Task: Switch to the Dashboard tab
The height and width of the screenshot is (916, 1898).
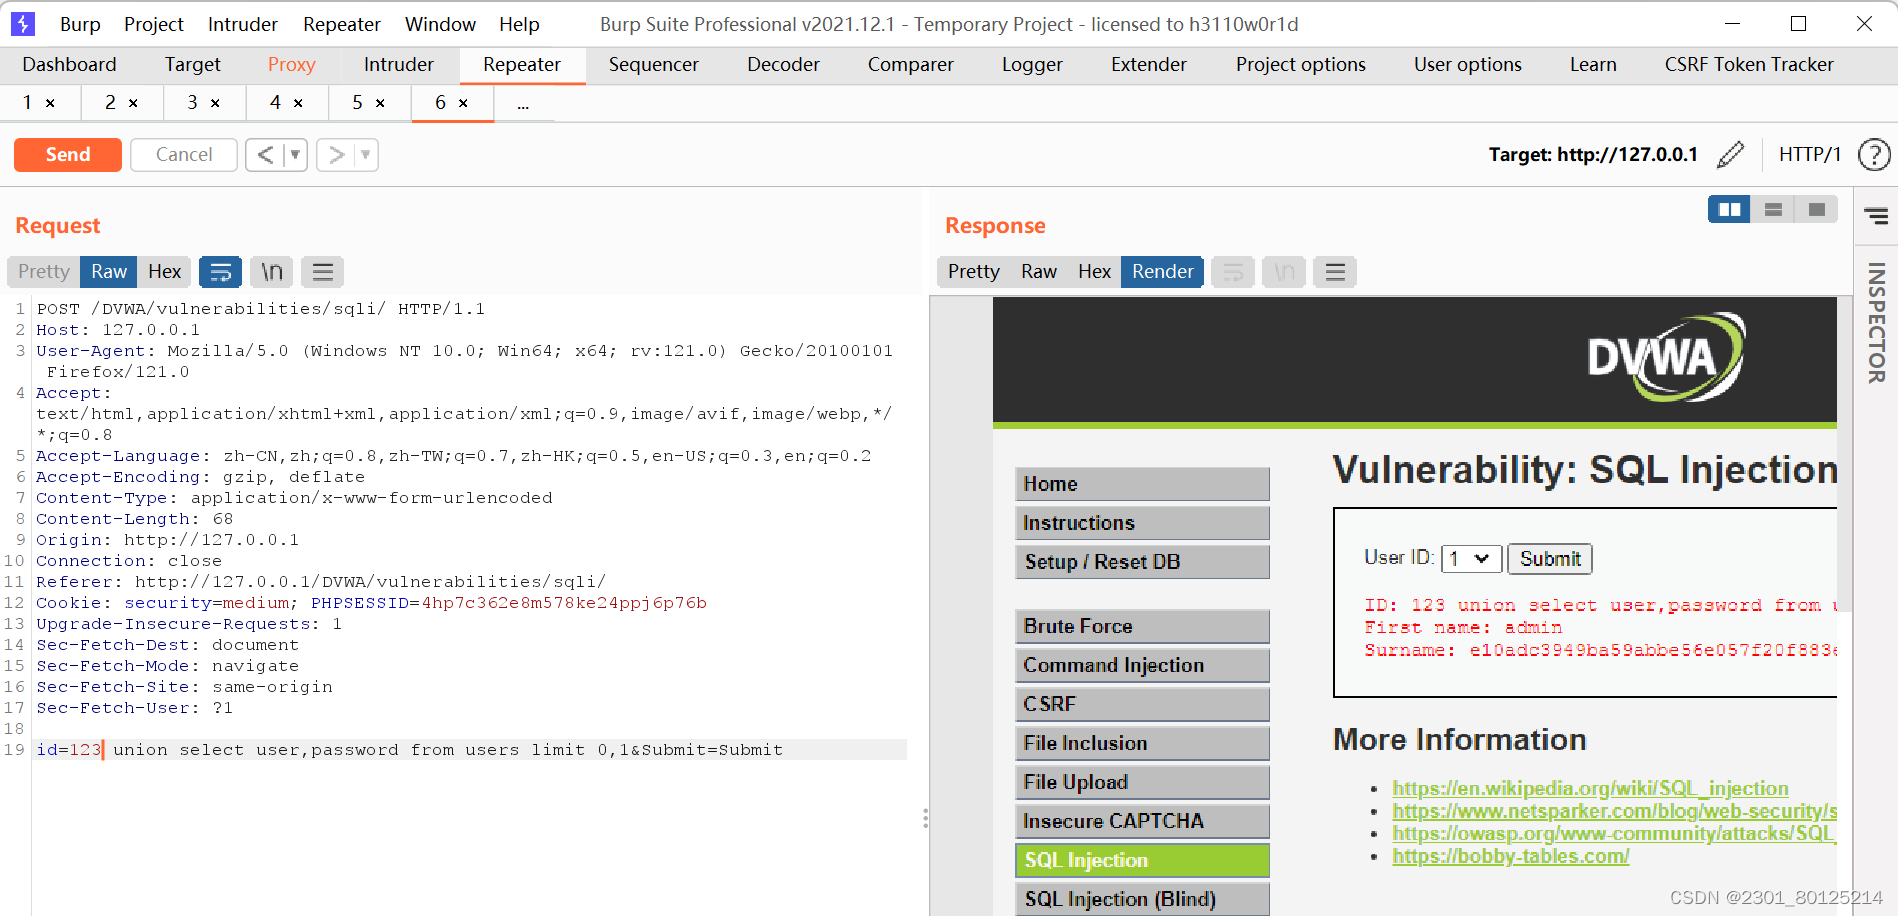Action: 69,65
